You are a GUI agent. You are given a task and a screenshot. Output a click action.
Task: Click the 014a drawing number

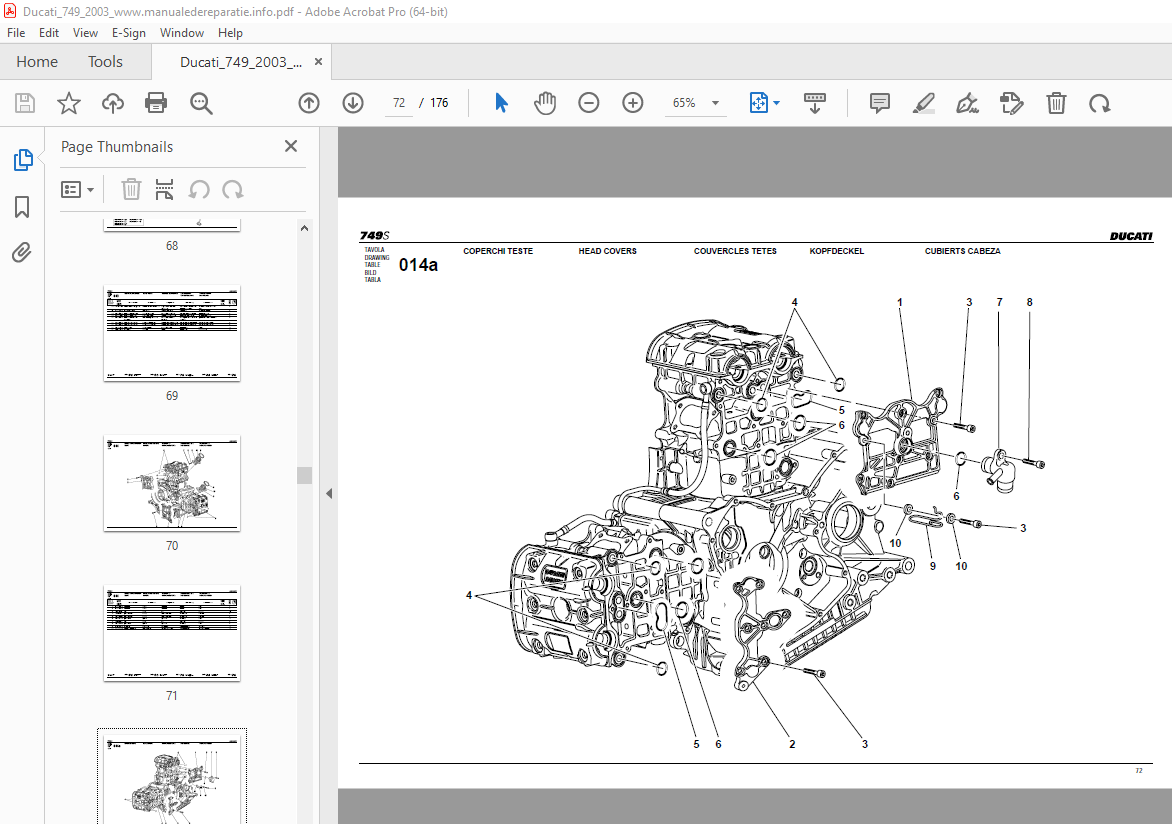point(419,265)
